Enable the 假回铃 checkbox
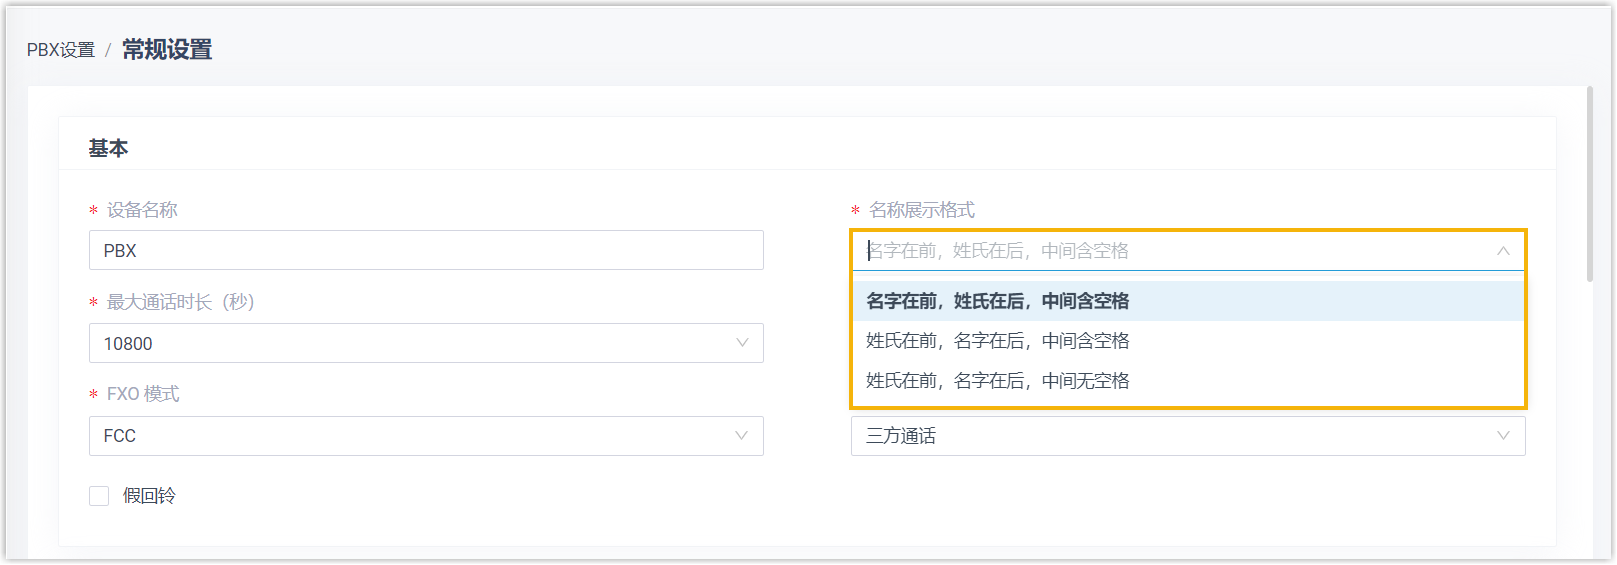 coord(99,496)
